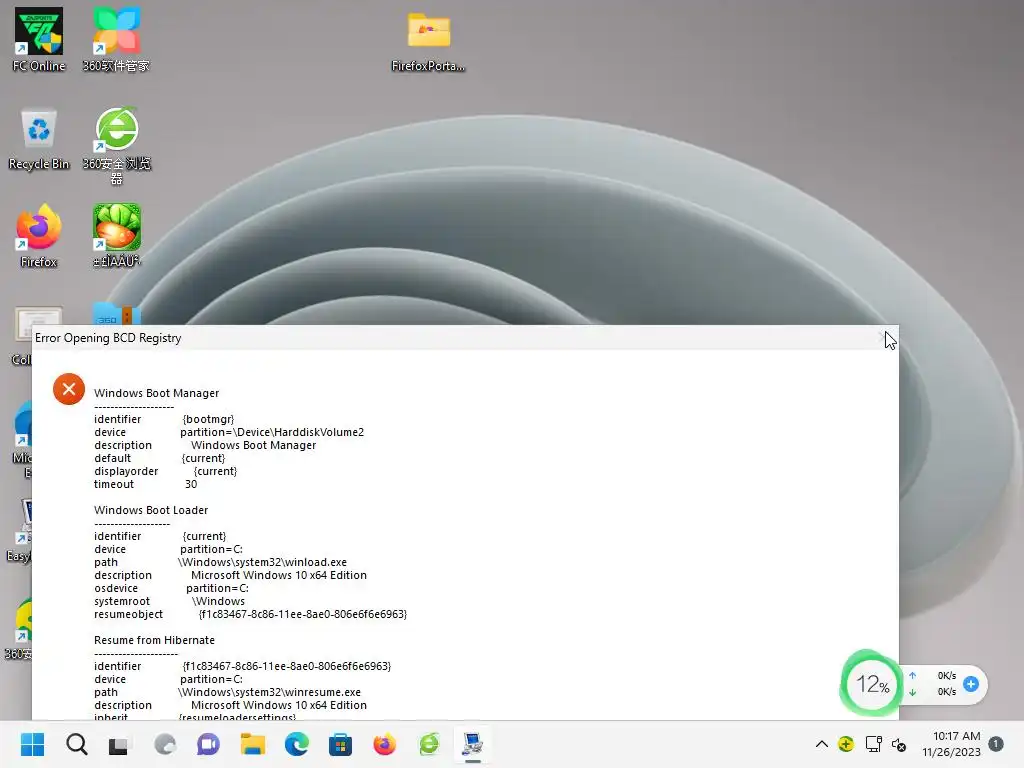Click the resumeobject GUID value
The height and width of the screenshot is (768, 1024).
[303, 615]
